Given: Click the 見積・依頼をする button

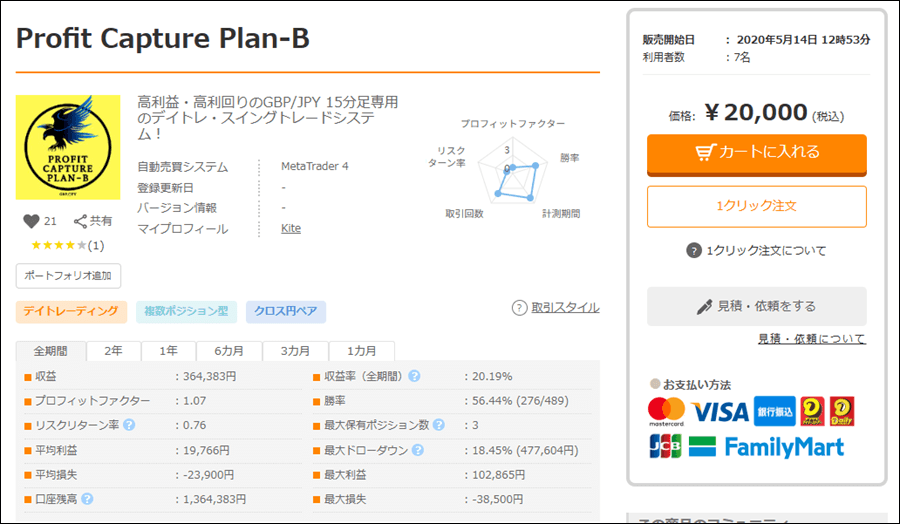Looking at the screenshot, I should (756, 306).
